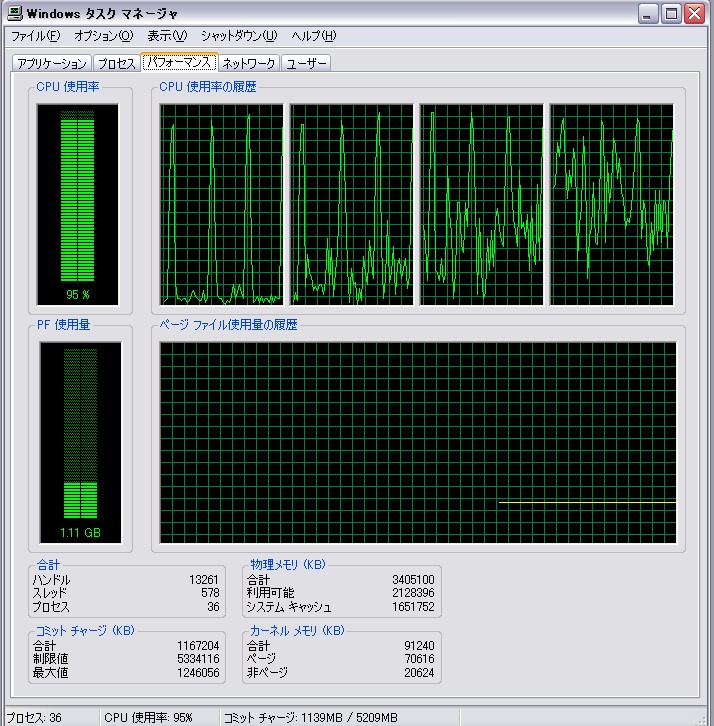714x726 pixels.
Task: Click the window resize grip in status bar
Action: pos(702,720)
